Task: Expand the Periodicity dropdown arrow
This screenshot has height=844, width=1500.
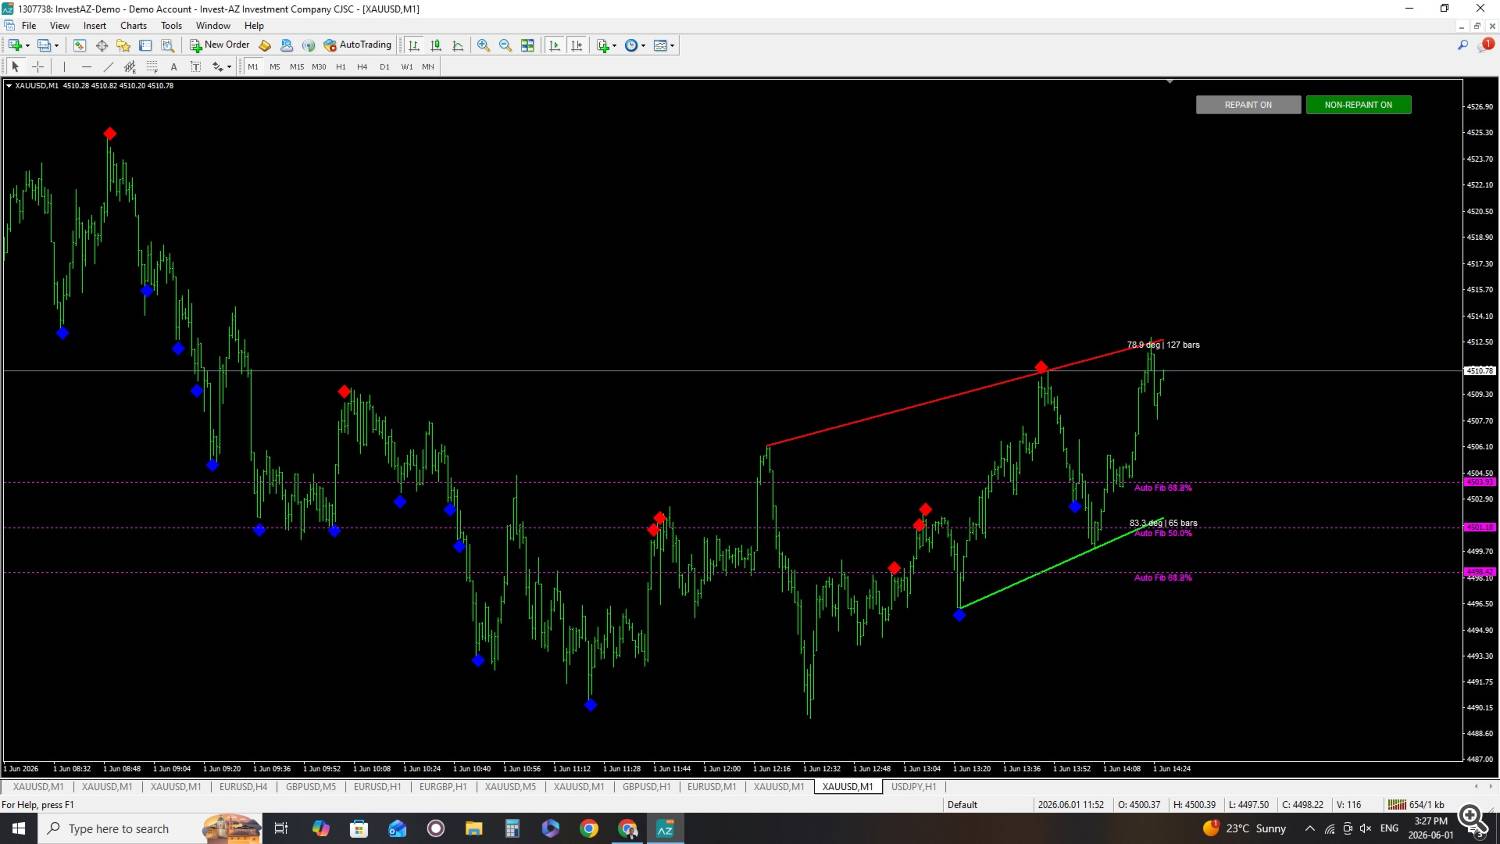Action: tap(643, 45)
